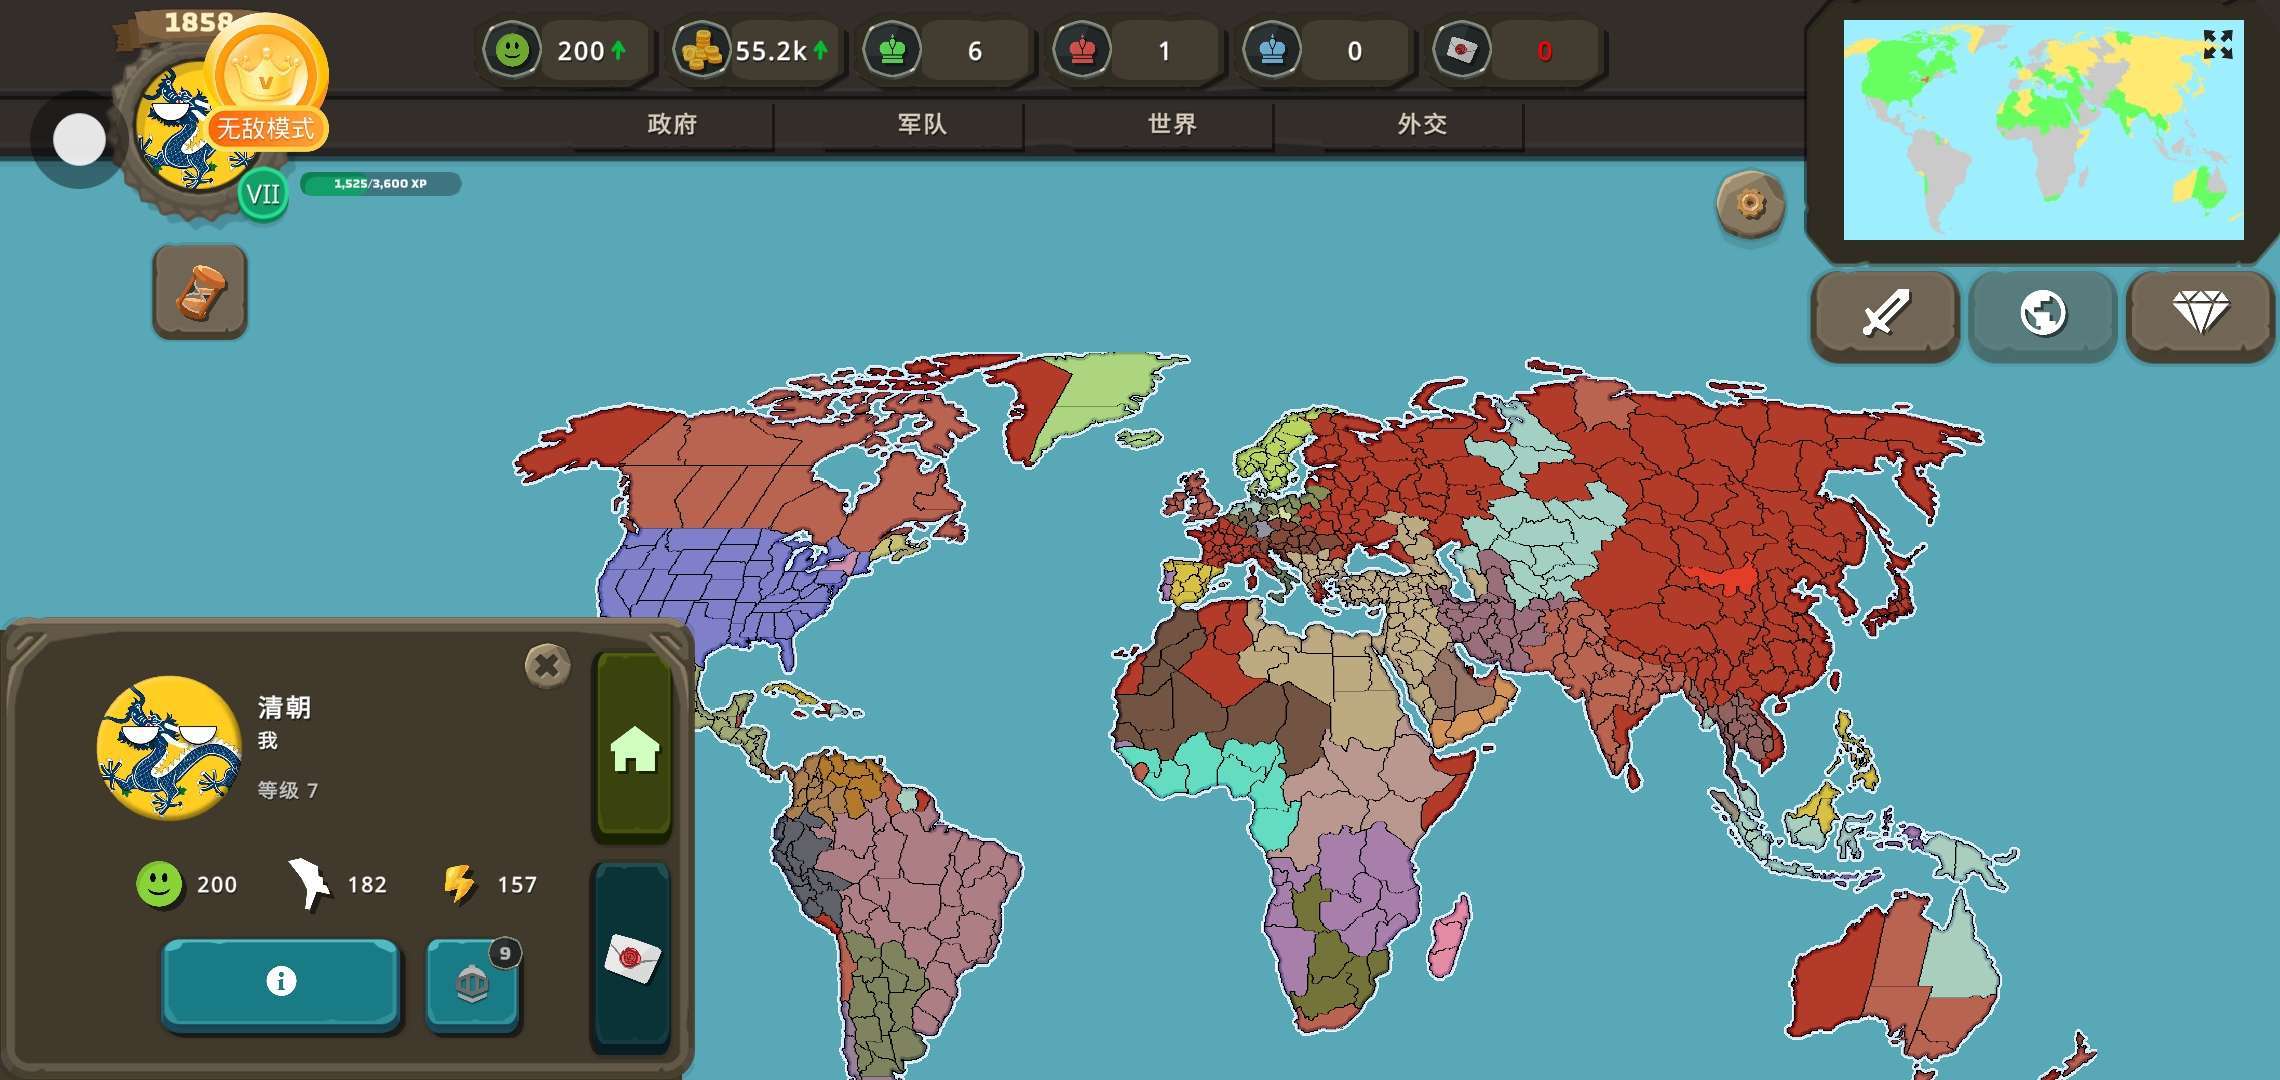Click the helmet icon with badge 9
2280x1080 pixels.
click(472, 984)
